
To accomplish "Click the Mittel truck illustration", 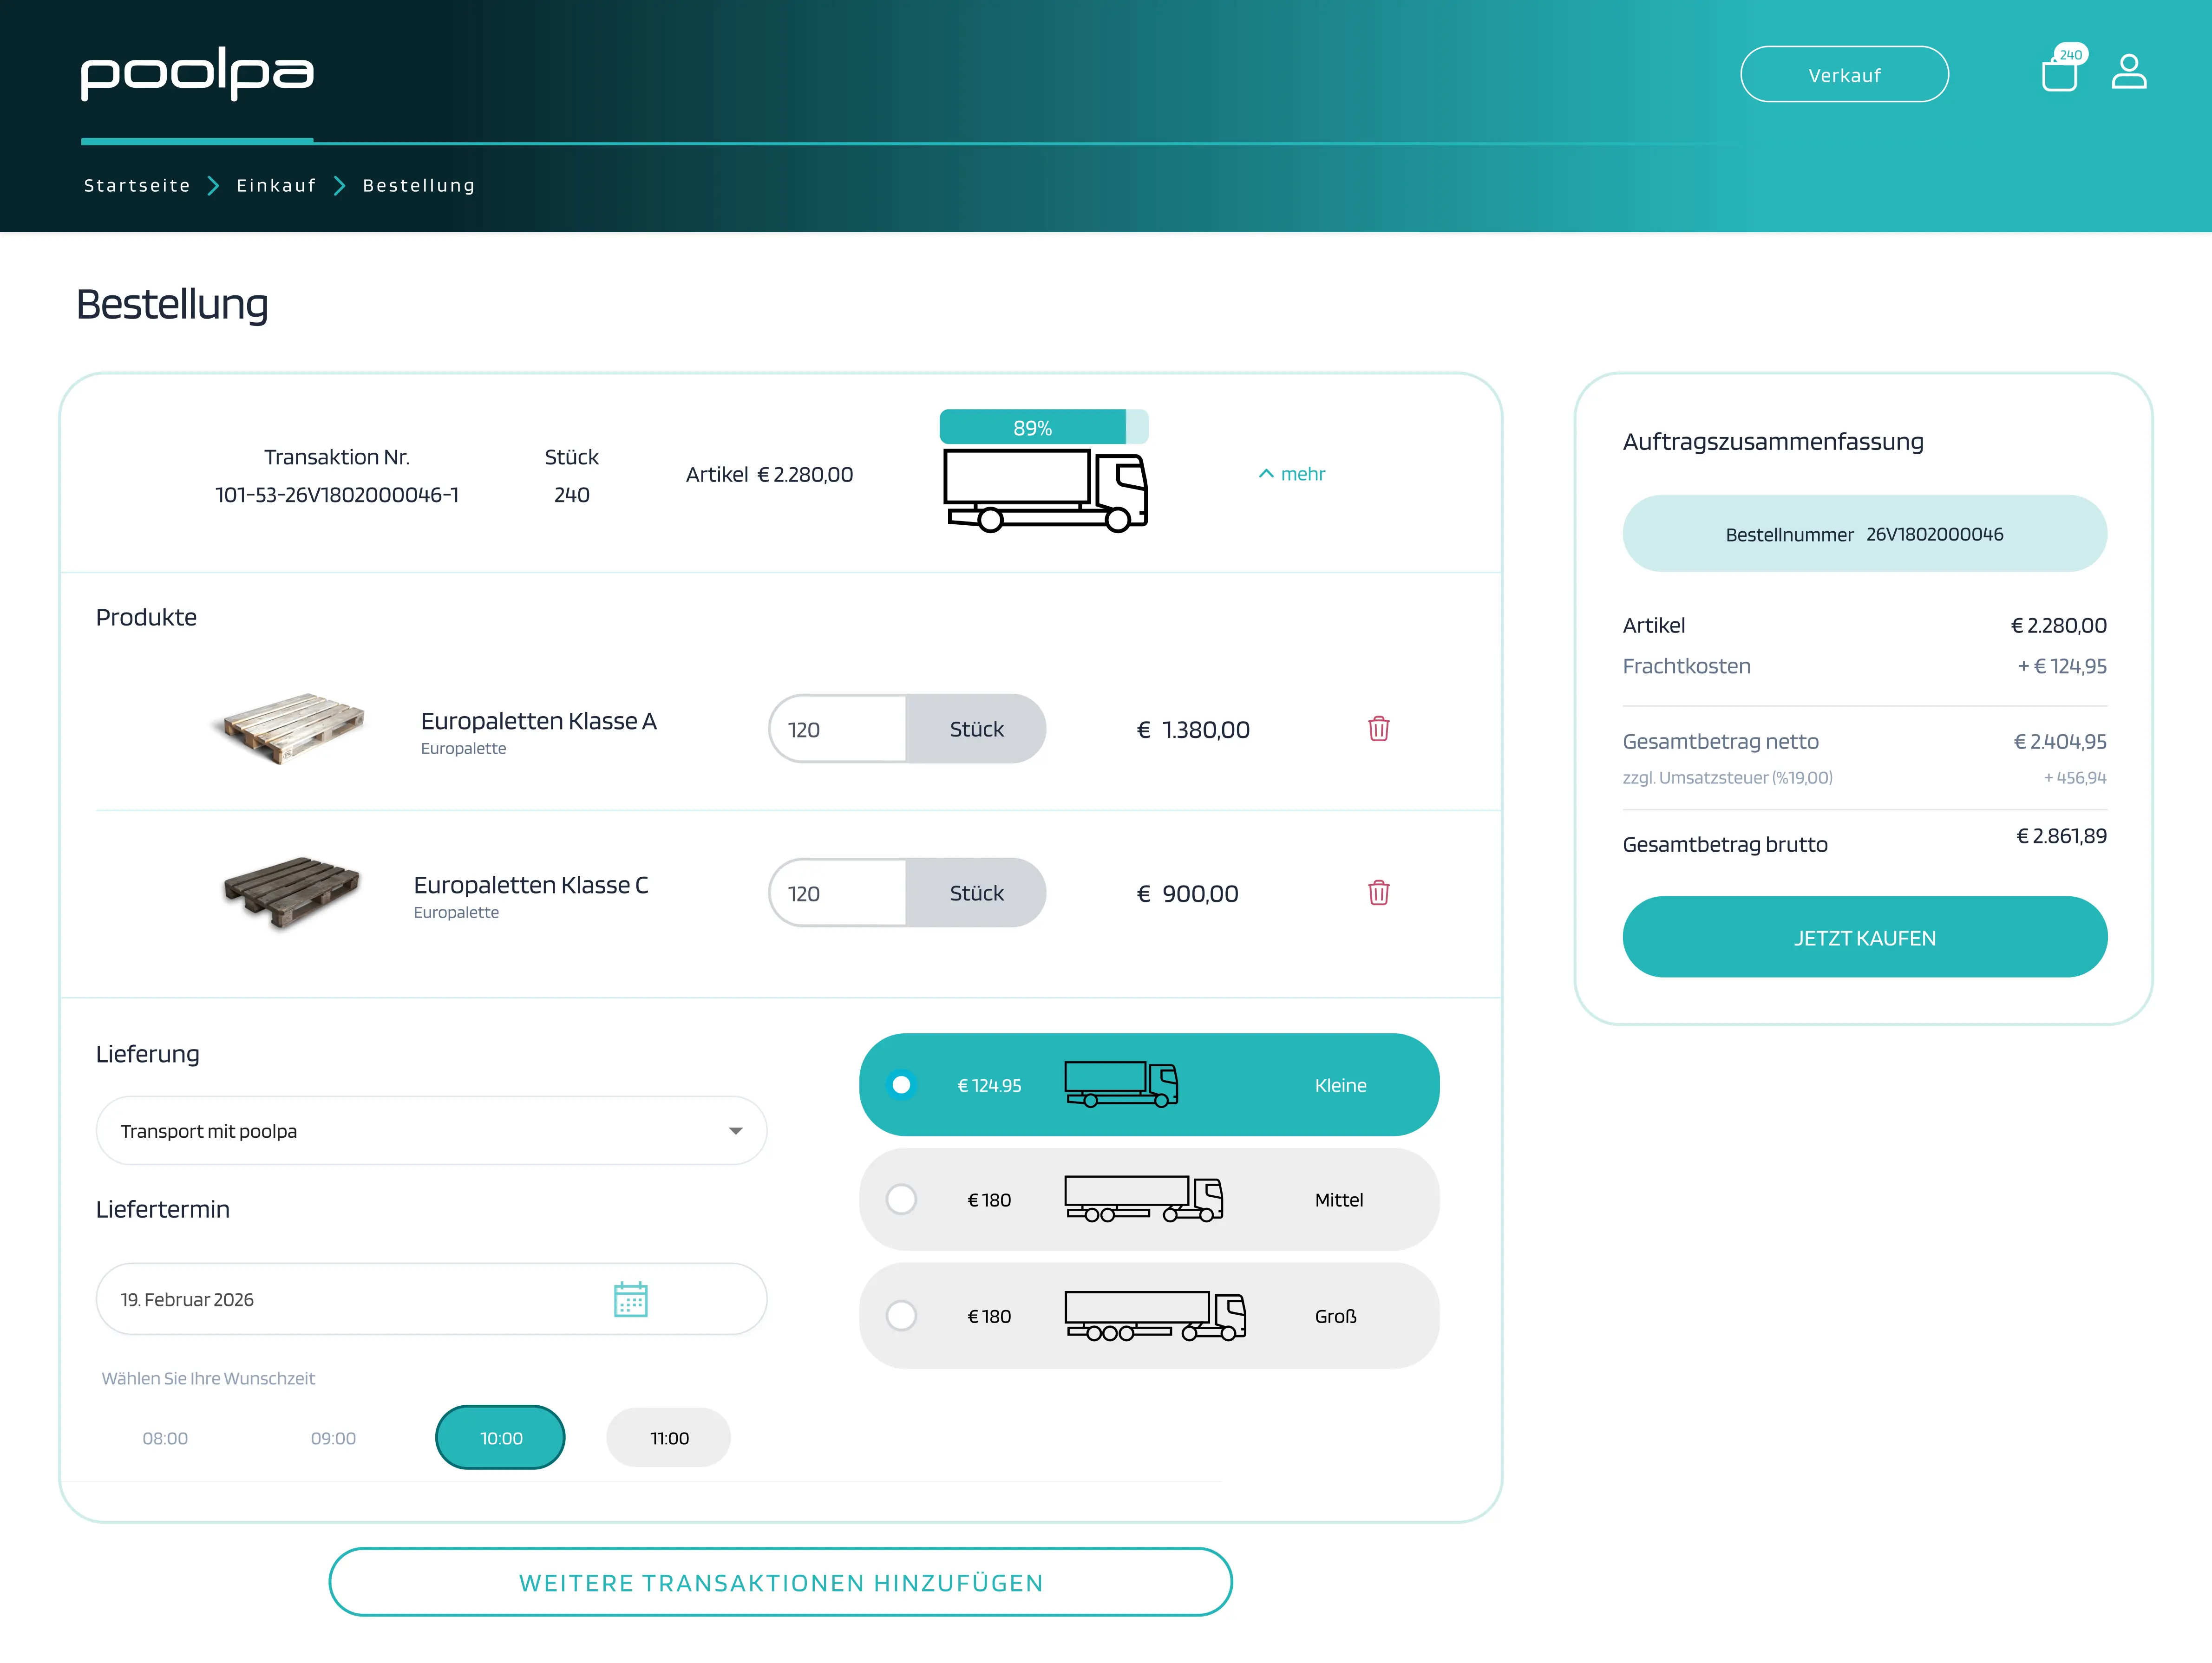I will [x=1143, y=1199].
